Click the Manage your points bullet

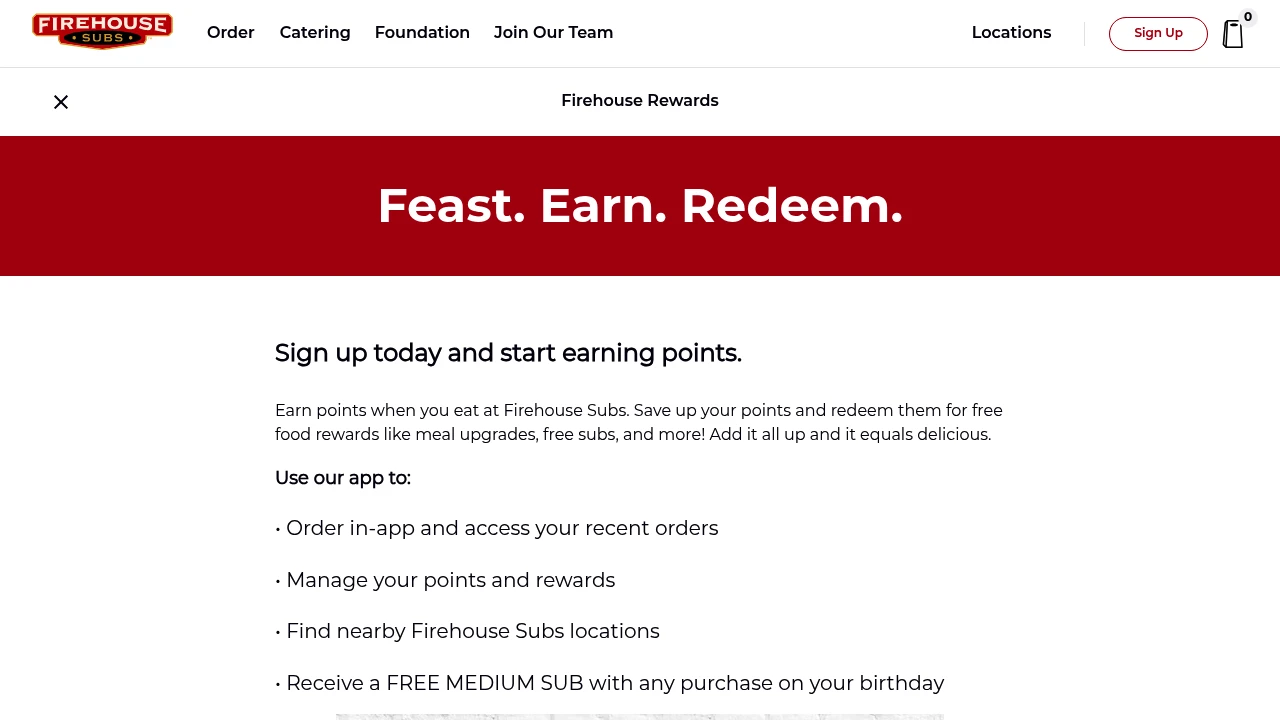[445, 580]
